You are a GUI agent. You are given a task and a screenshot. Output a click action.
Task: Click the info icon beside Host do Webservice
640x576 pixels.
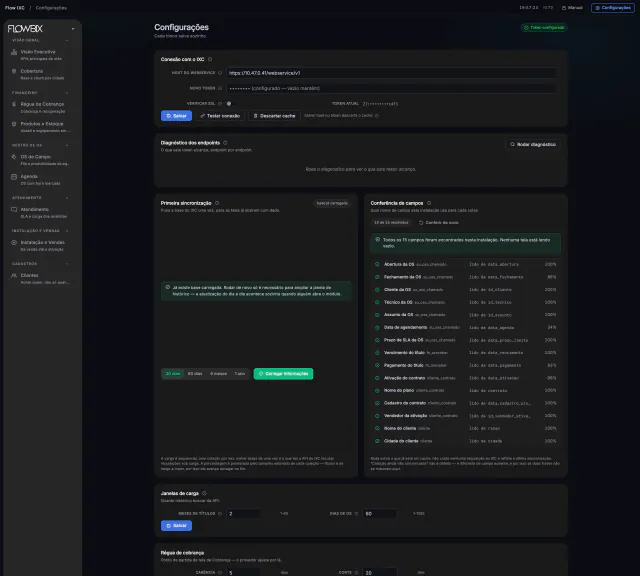(220, 73)
